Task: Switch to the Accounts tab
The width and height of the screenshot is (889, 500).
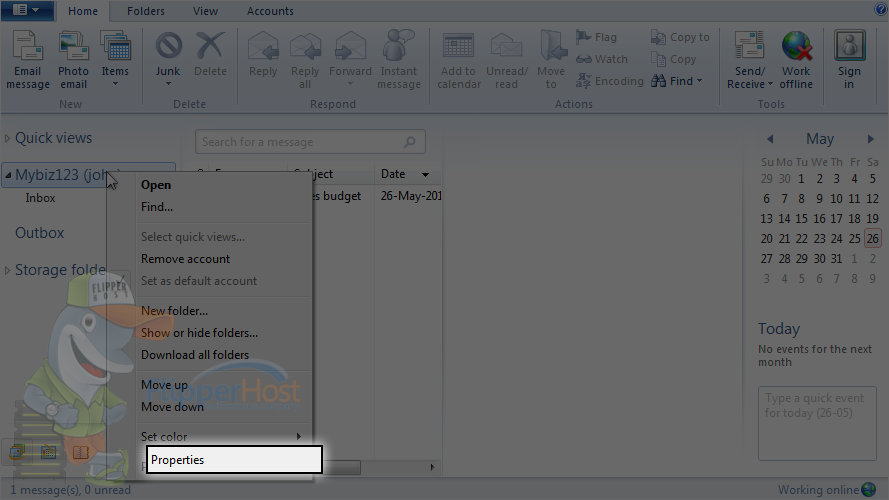Action: click(x=270, y=11)
